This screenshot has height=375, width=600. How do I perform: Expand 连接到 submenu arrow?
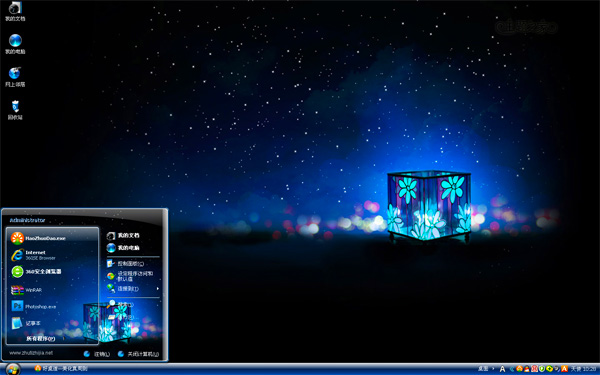158,289
